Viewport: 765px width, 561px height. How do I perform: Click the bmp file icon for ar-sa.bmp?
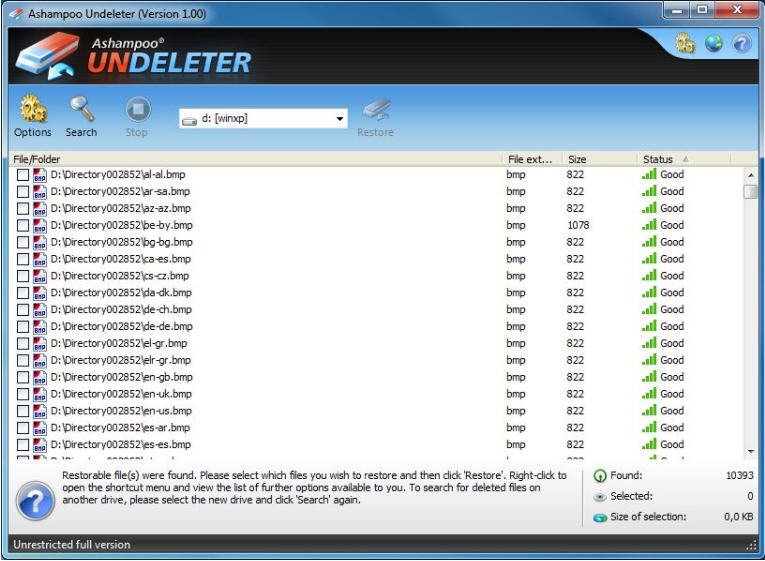[x=40, y=192]
